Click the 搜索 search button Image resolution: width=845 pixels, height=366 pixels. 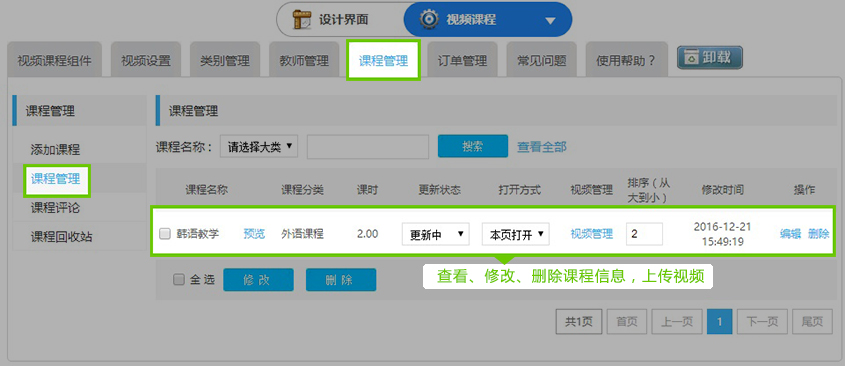tap(473, 146)
